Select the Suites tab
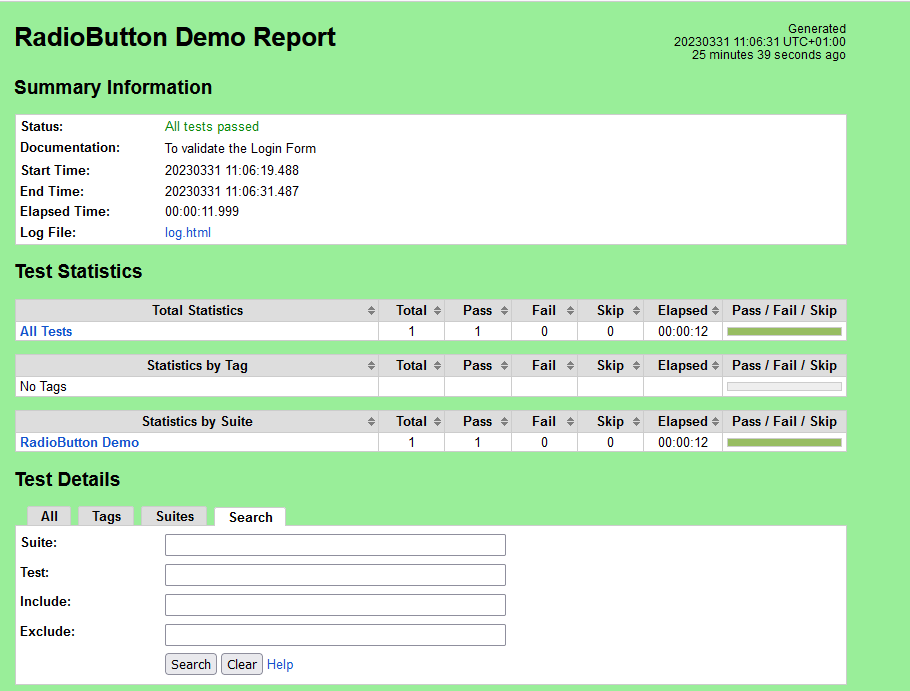The image size is (910, 691). [175, 516]
